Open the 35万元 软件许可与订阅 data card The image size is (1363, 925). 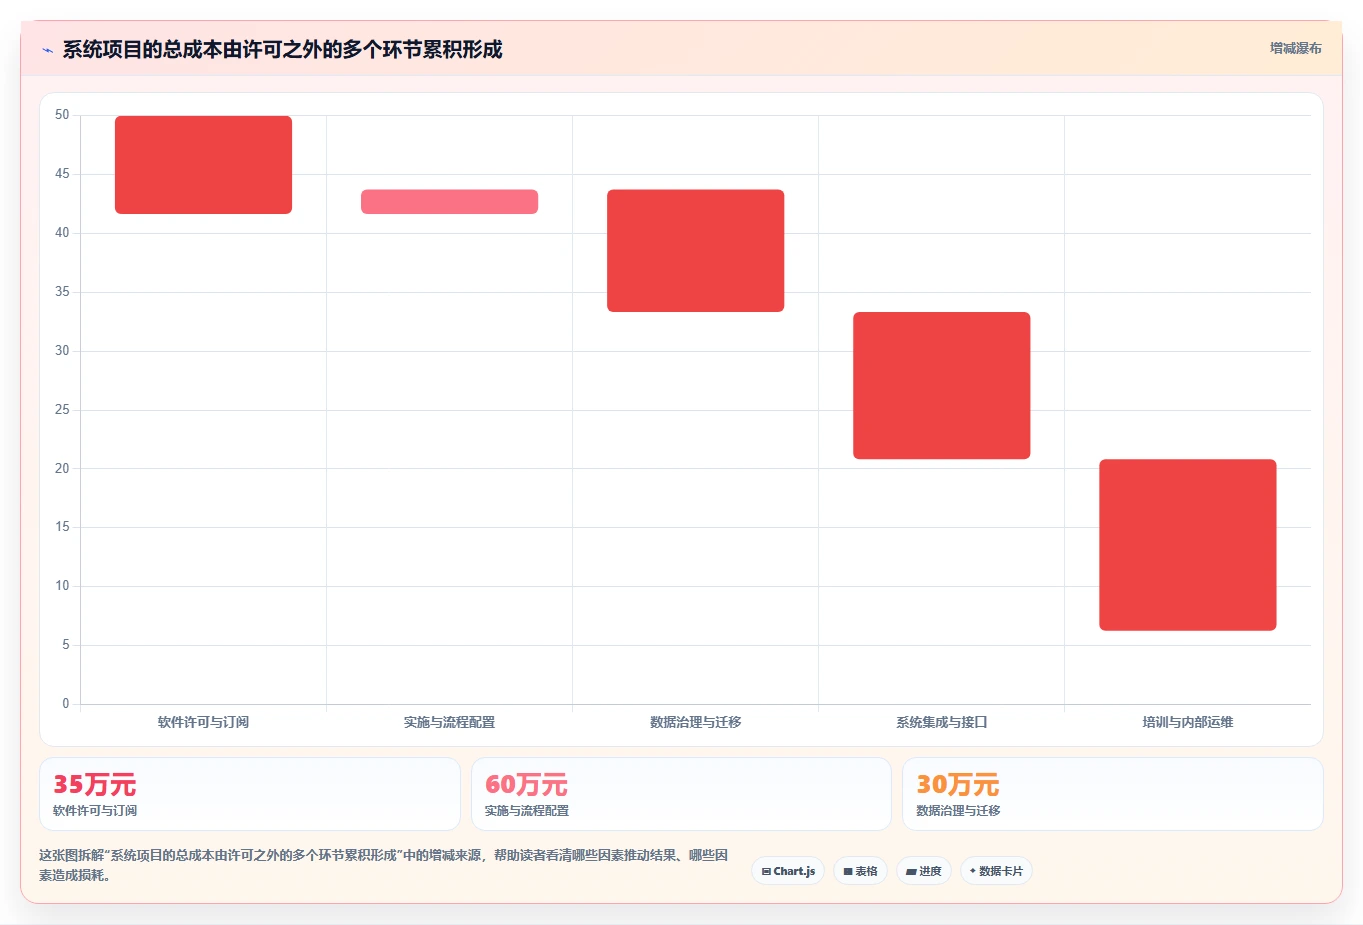pos(250,794)
